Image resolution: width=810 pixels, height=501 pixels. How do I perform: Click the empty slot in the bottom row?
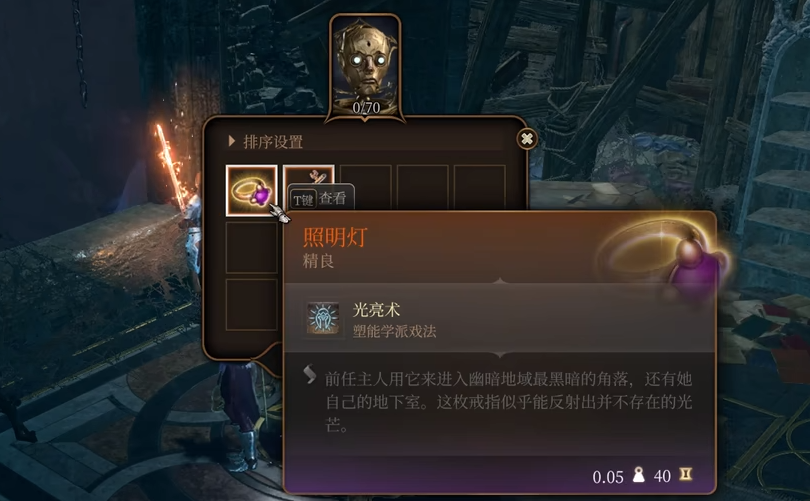(252, 304)
